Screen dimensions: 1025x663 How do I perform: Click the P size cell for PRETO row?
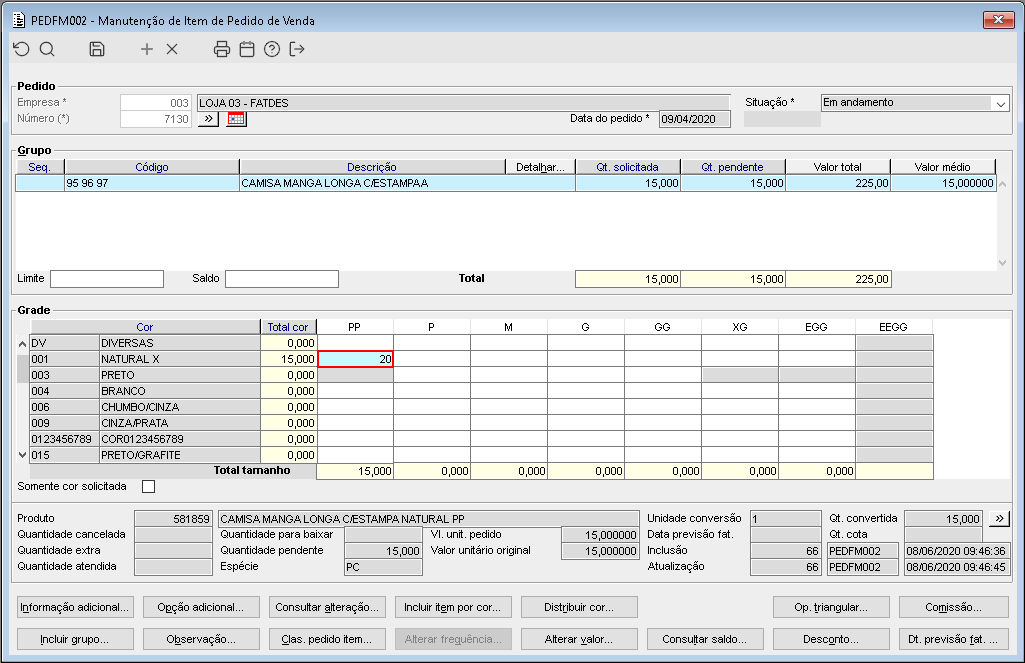(431, 375)
